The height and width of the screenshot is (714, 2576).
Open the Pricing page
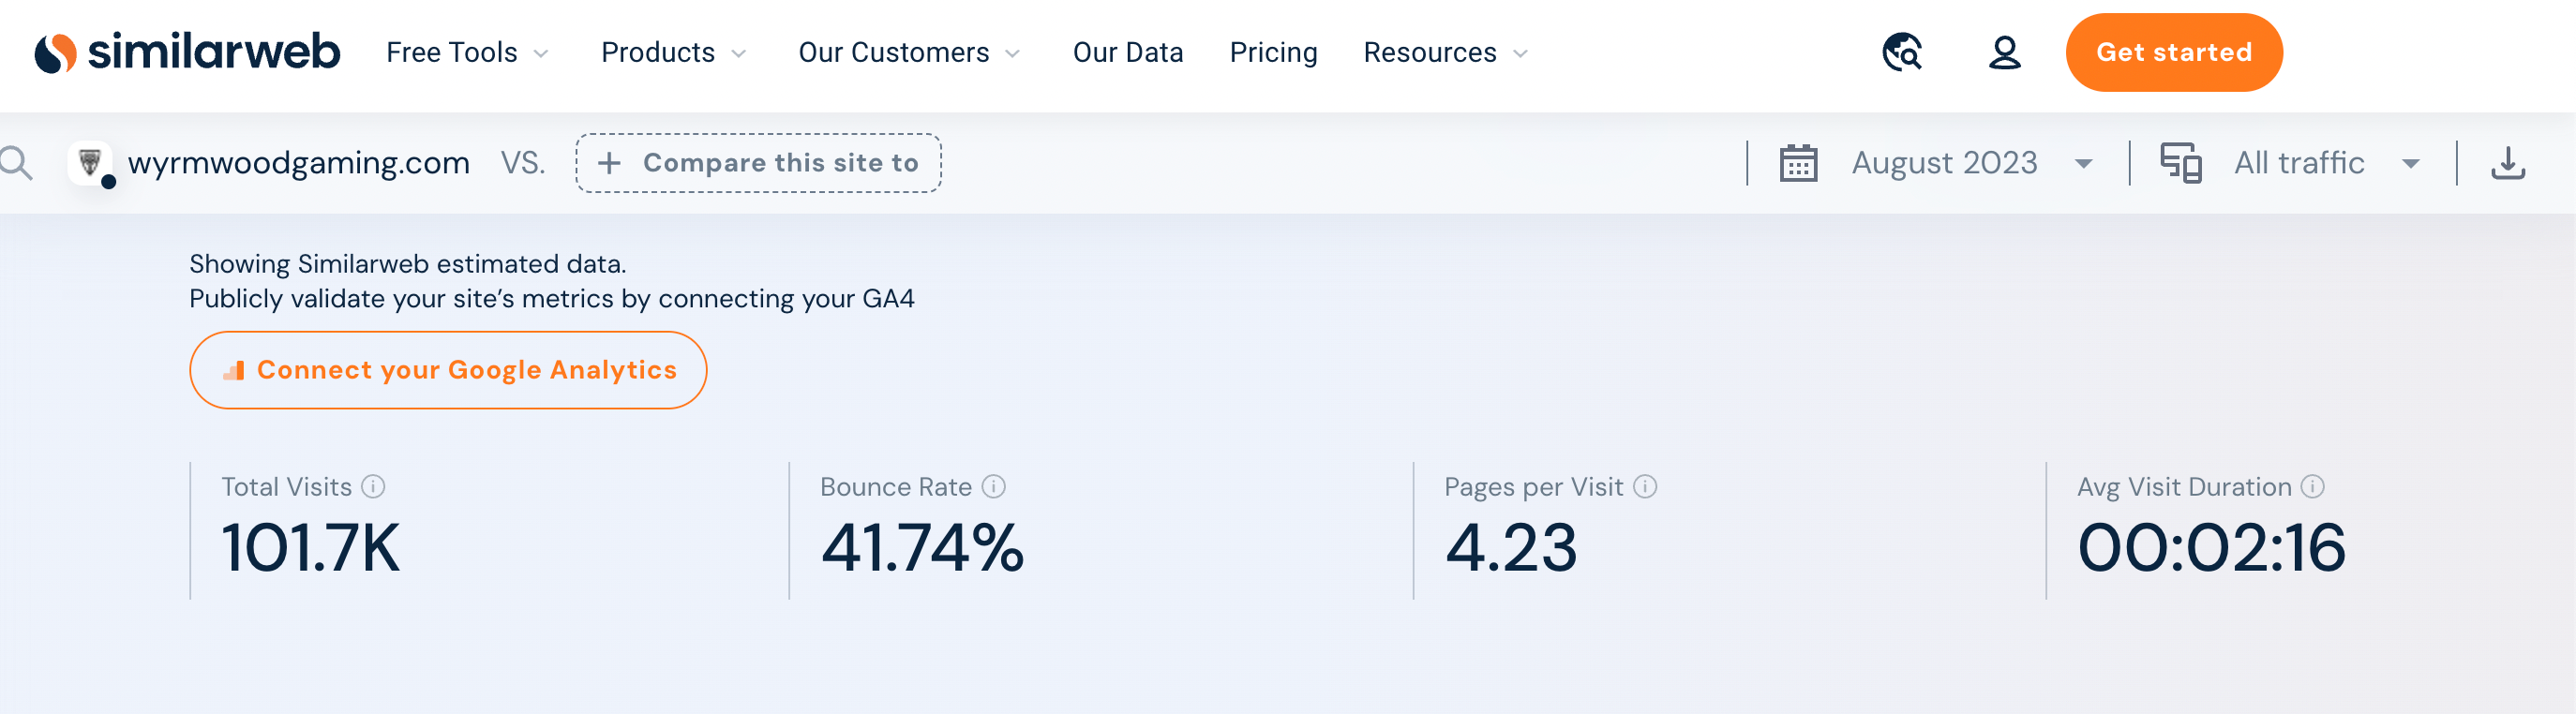pos(1273,52)
